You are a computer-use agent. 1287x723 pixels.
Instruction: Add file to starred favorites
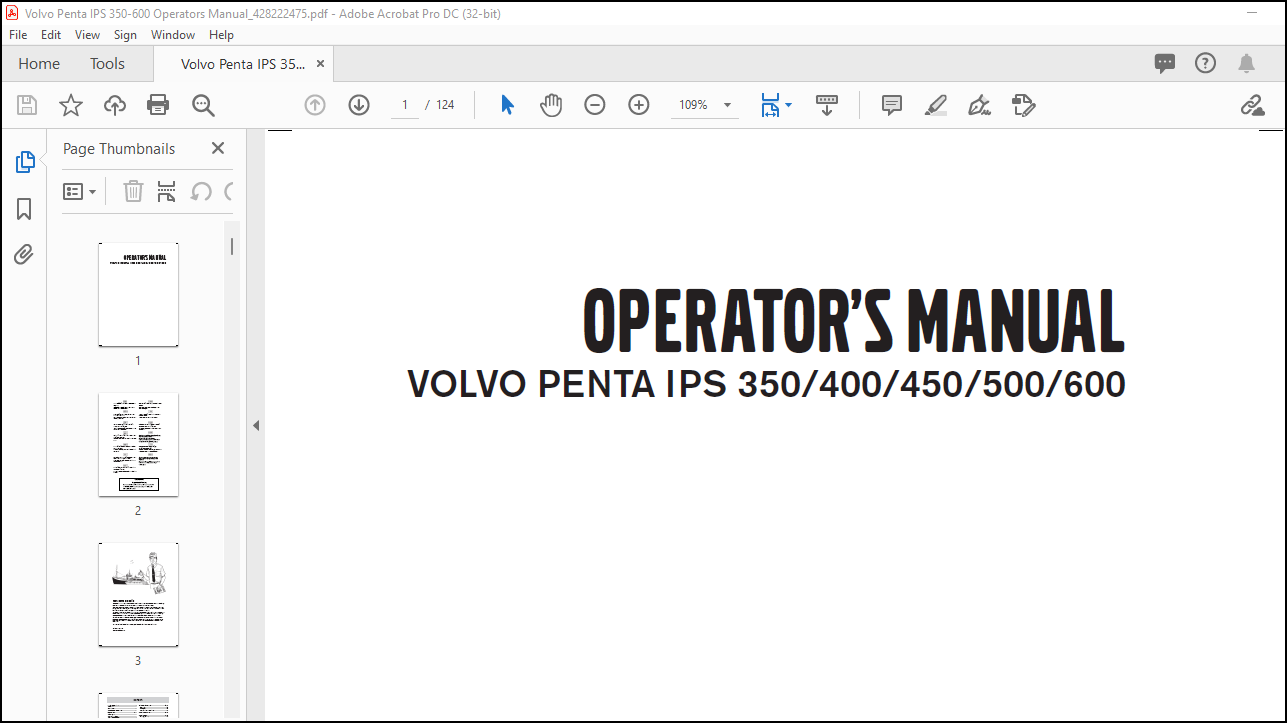[x=71, y=105]
